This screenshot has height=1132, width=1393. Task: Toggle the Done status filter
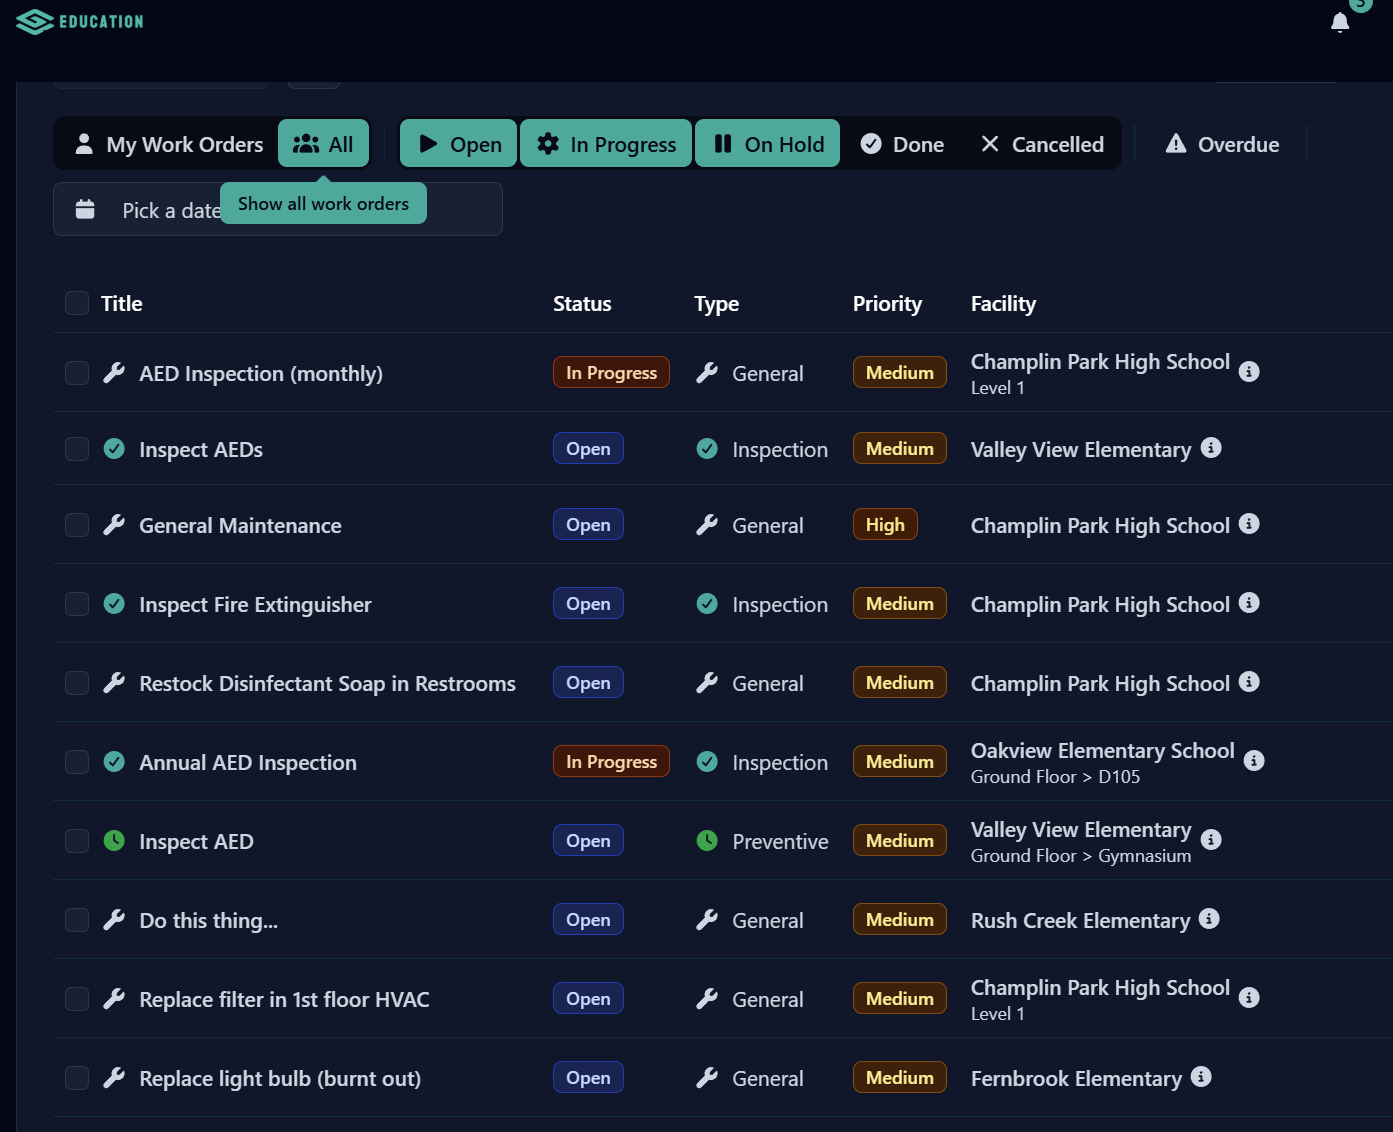(x=902, y=144)
